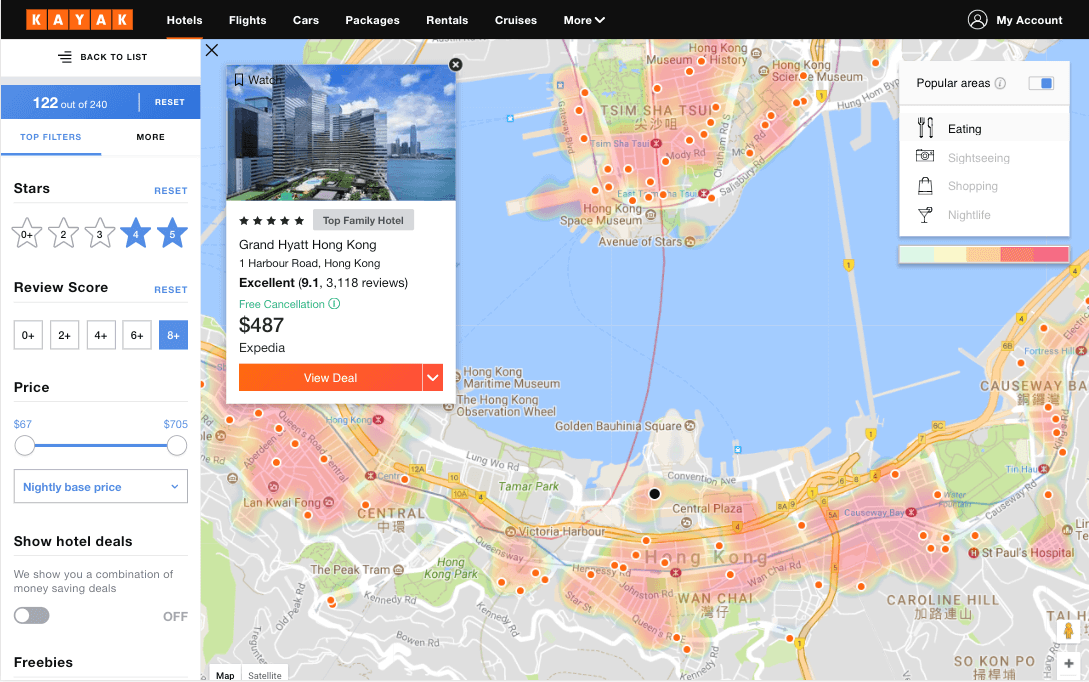Viewport: 1089px width, 682px height.
Task: Switch to the Flights tab
Action: (247, 19)
